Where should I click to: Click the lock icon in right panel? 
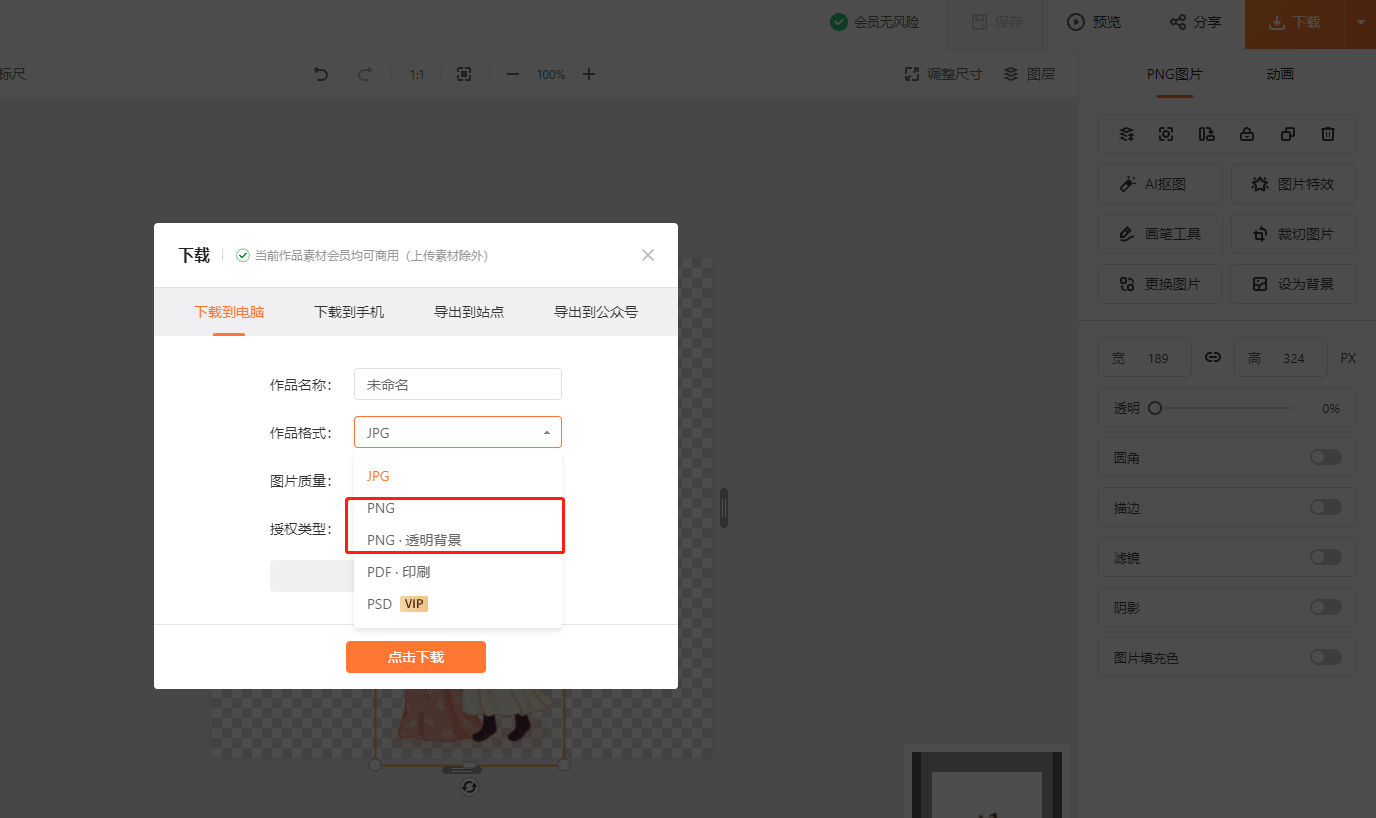[1246, 134]
